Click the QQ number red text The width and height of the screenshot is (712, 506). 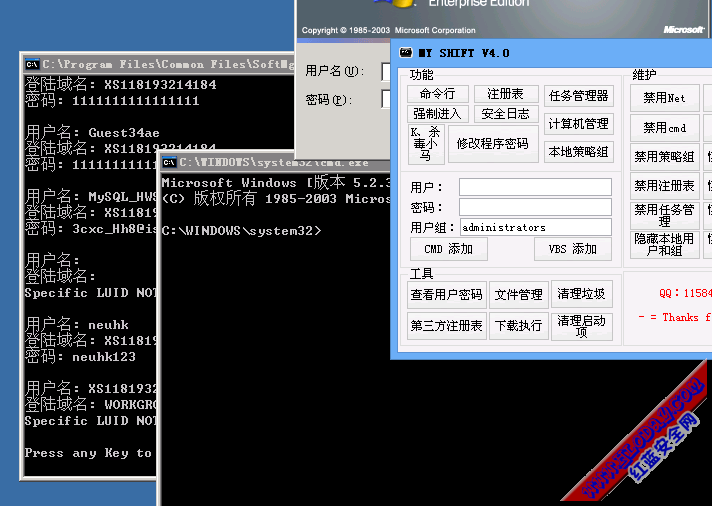pyautogui.click(x=686, y=293)
